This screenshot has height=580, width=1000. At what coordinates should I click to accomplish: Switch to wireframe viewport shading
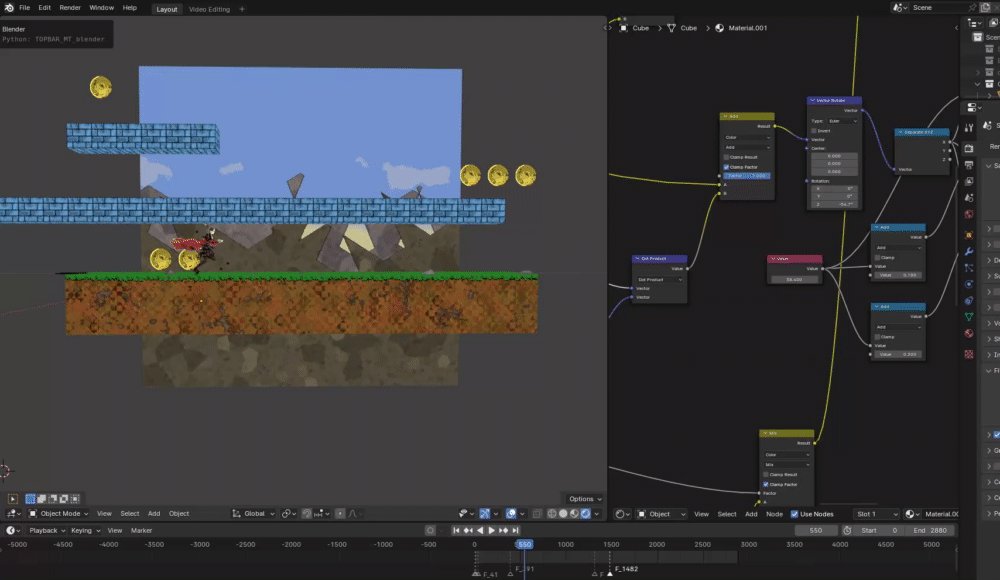tap(552, 514)
